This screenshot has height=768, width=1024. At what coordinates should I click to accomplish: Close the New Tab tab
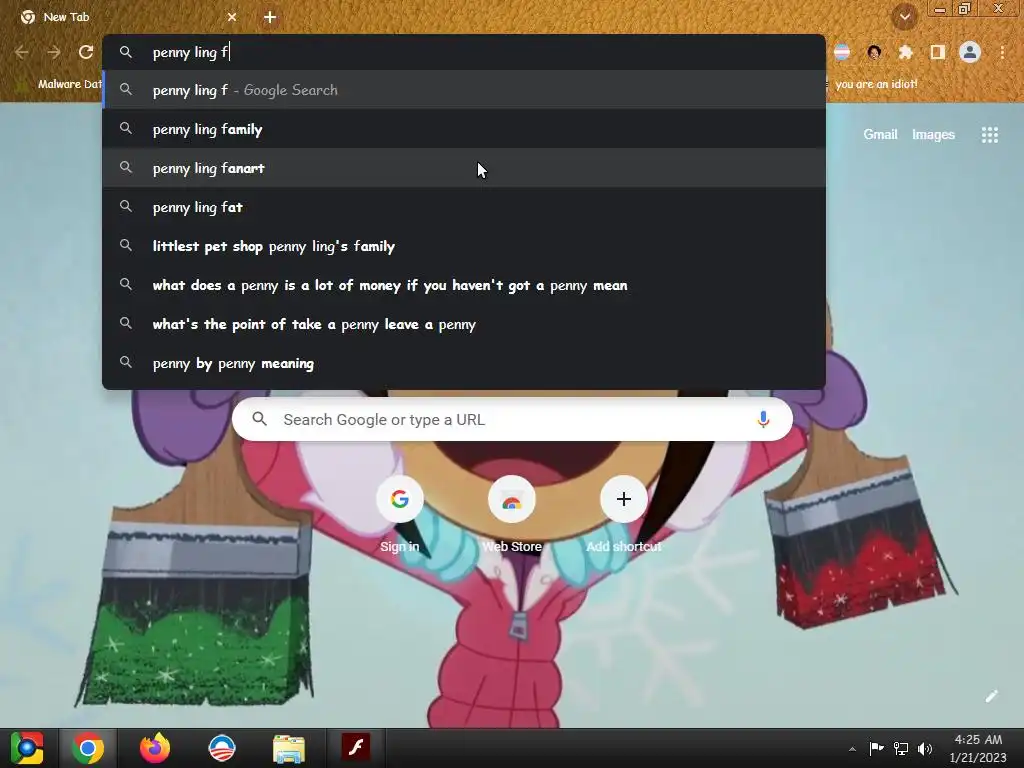pyautogui.click(x=232, y=17)
